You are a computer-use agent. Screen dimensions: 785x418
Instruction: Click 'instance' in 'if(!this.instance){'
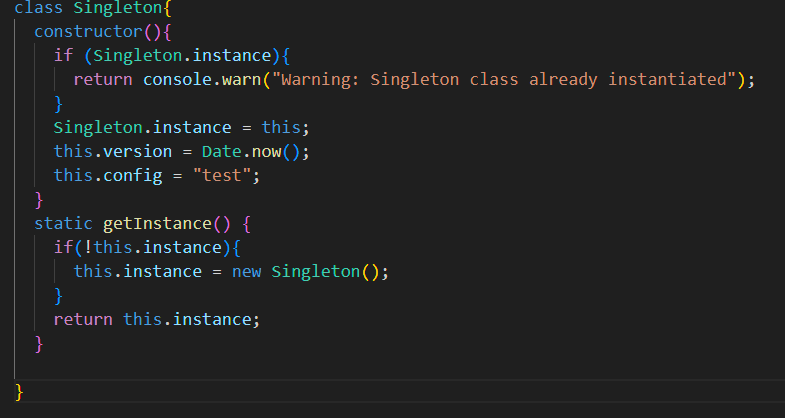click(182, 247)
